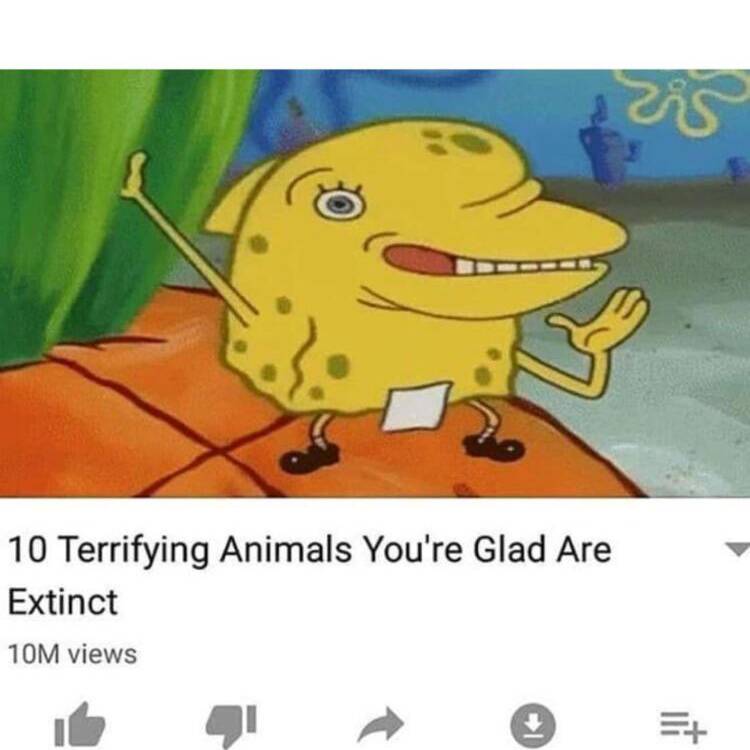Add video to playlist icon
The image size is (750, 750).
(x=683, y=724)
